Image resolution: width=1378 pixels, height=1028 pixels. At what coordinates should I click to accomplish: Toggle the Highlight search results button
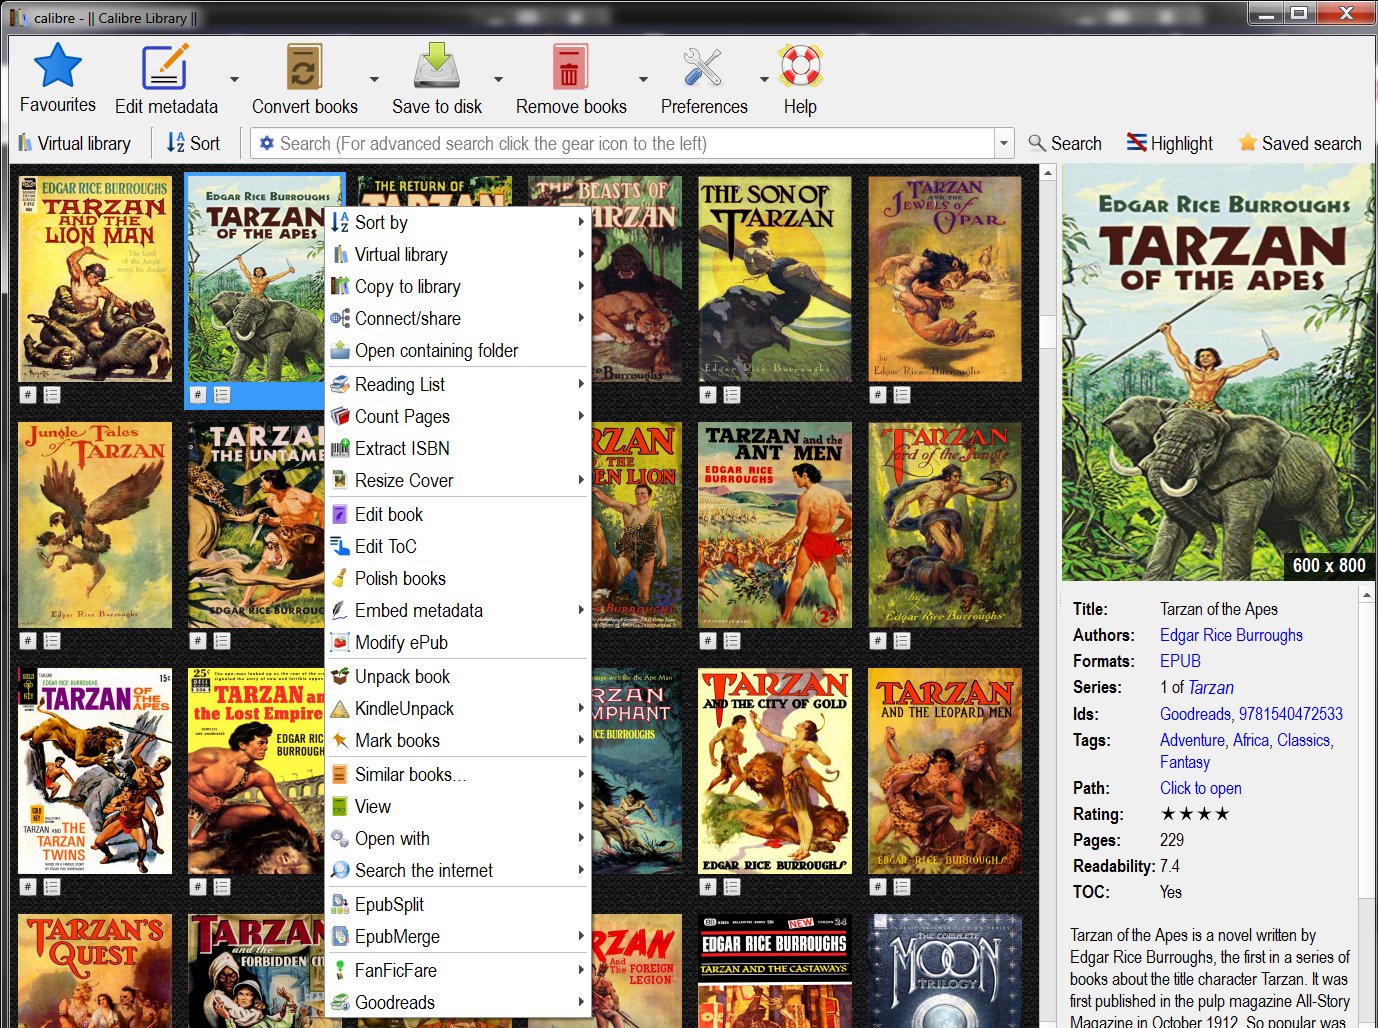point(1169,143)
